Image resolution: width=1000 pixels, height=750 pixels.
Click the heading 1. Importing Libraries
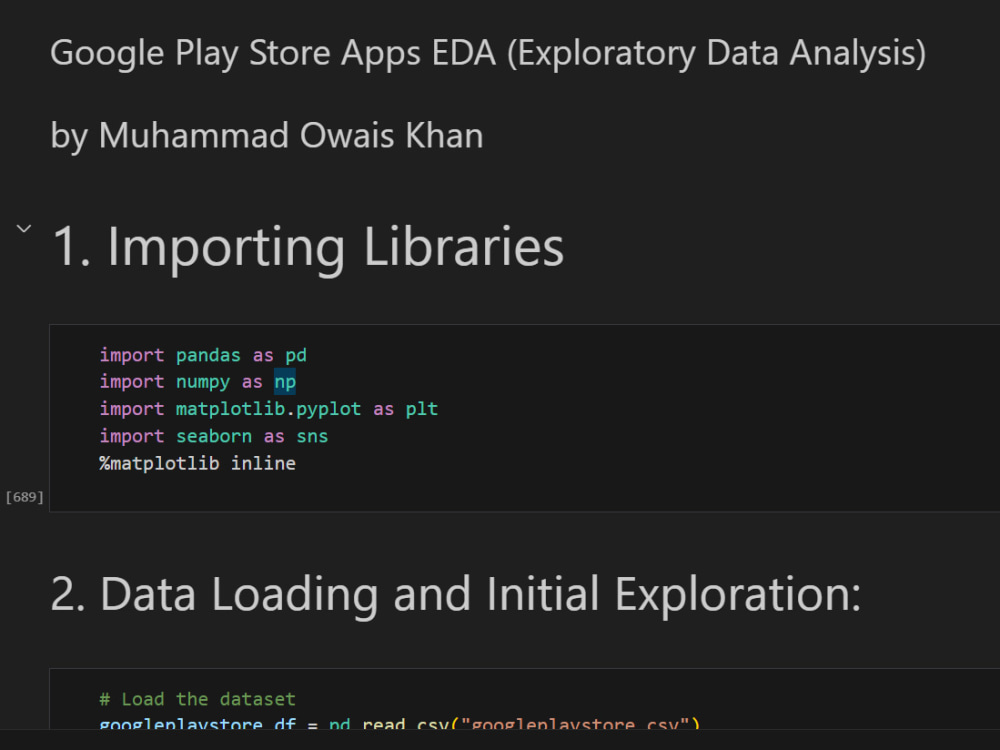(x=308, y=247)
